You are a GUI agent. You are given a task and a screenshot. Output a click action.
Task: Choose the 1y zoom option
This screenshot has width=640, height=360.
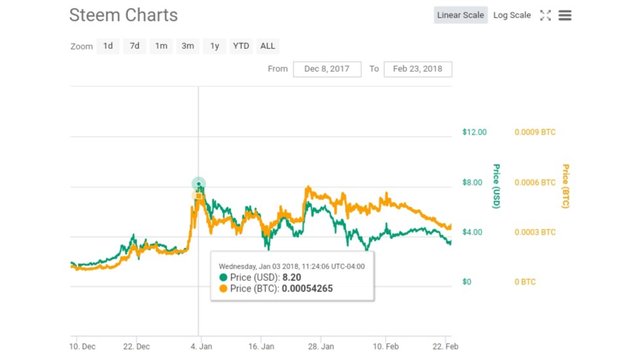pyautogui.click(x=215, y=46)
